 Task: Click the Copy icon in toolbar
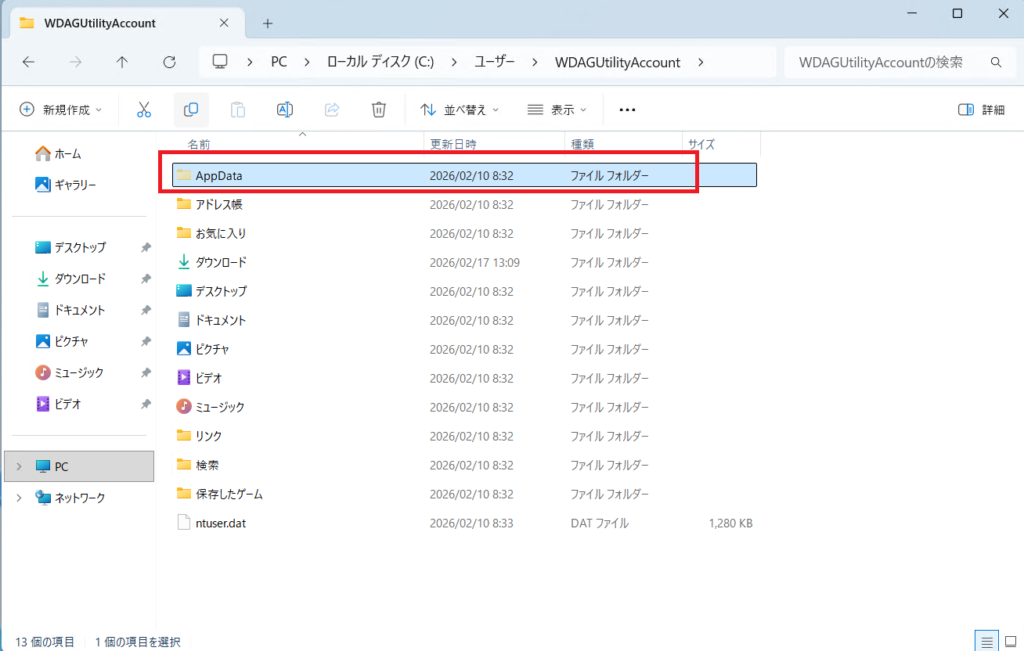[191, 109]
